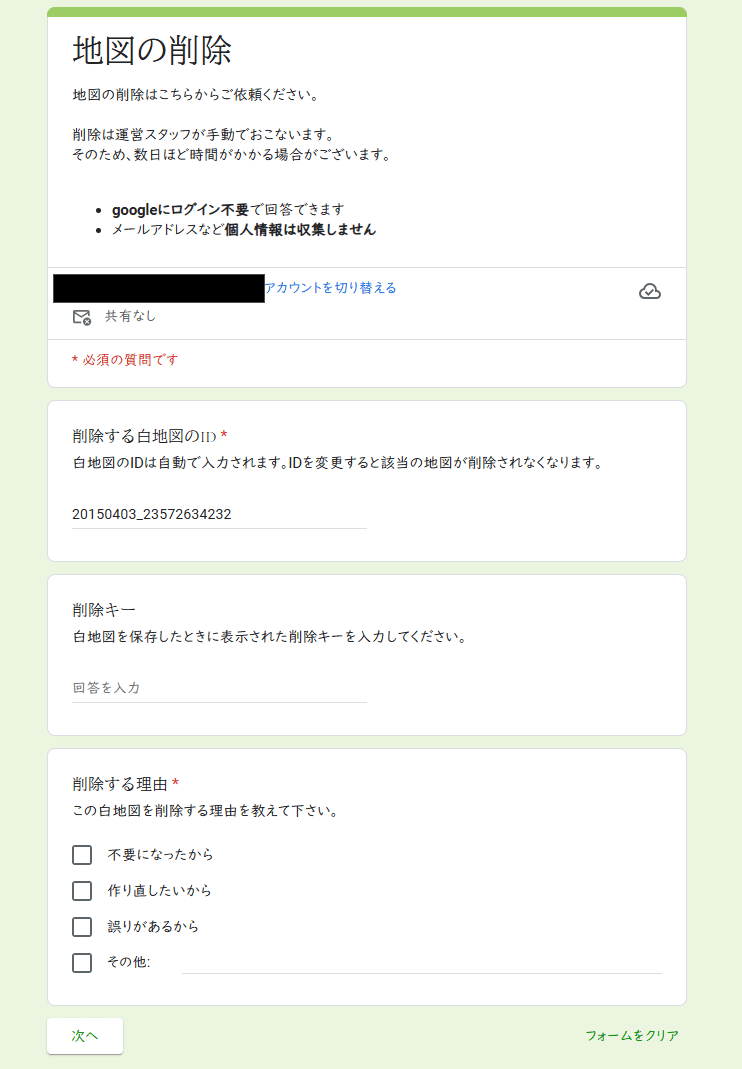Tick the 作り直したいから checkbox
The height and width of the screenshot is (1069, 742).
[x=82, y=891]
